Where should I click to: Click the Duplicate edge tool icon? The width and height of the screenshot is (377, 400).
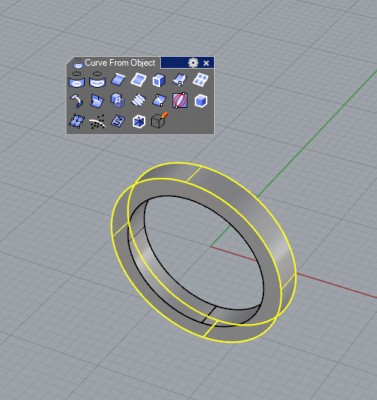click(118, 80)
